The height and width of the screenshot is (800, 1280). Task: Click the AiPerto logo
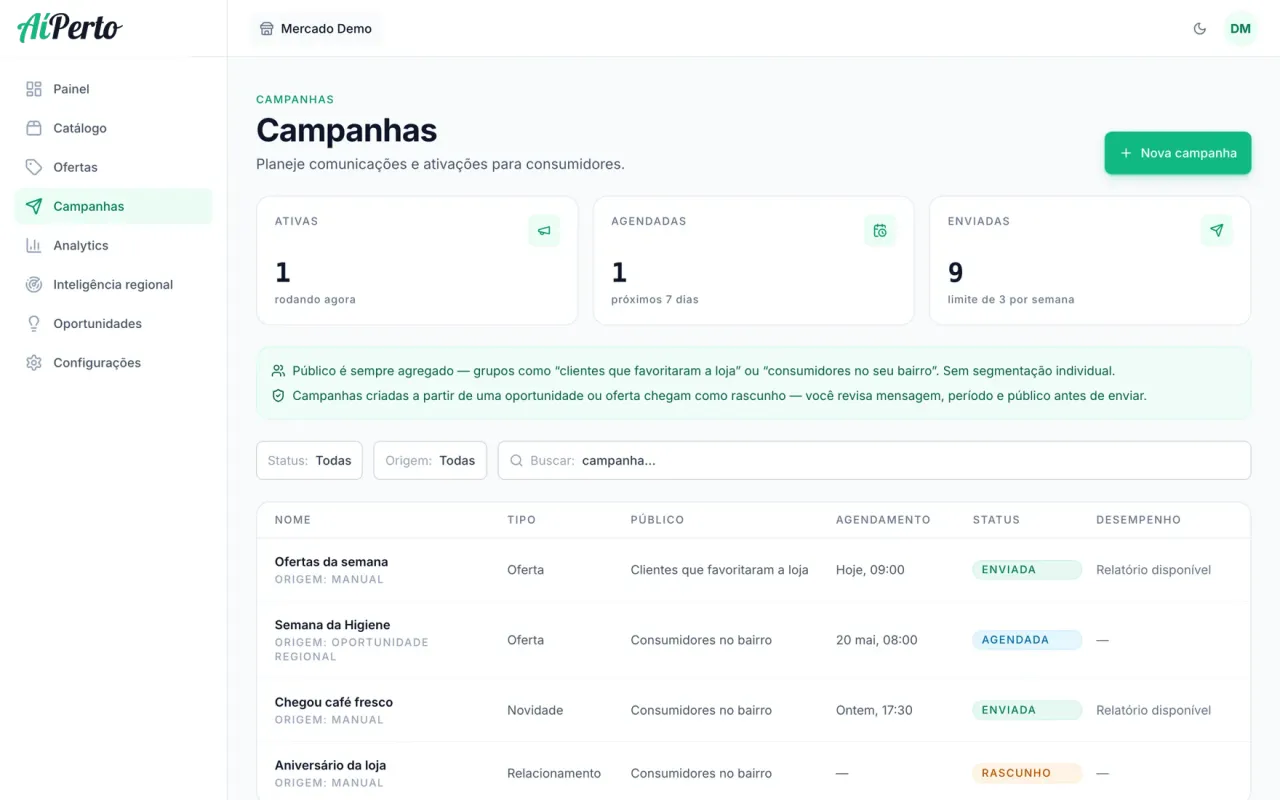coord(69,28)
